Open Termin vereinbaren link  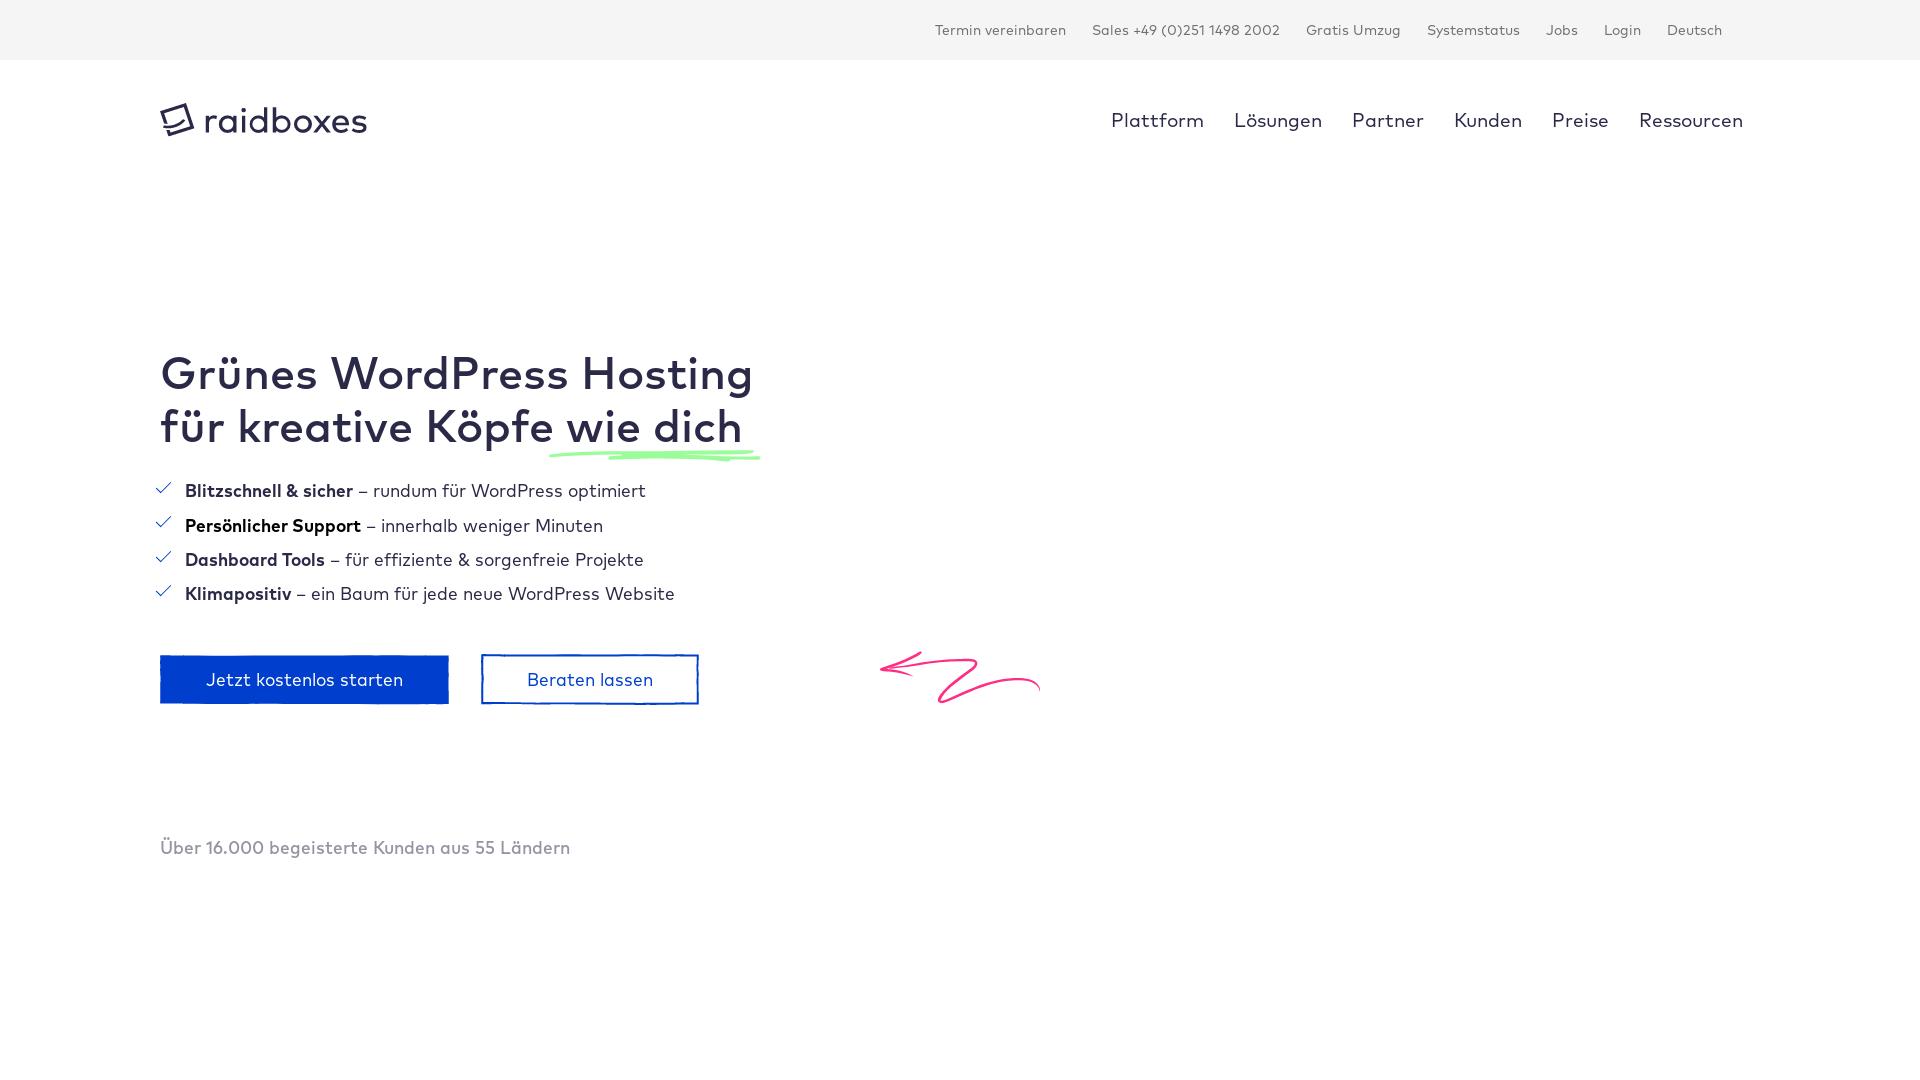pyautogui.click(x=1000, y=30)
